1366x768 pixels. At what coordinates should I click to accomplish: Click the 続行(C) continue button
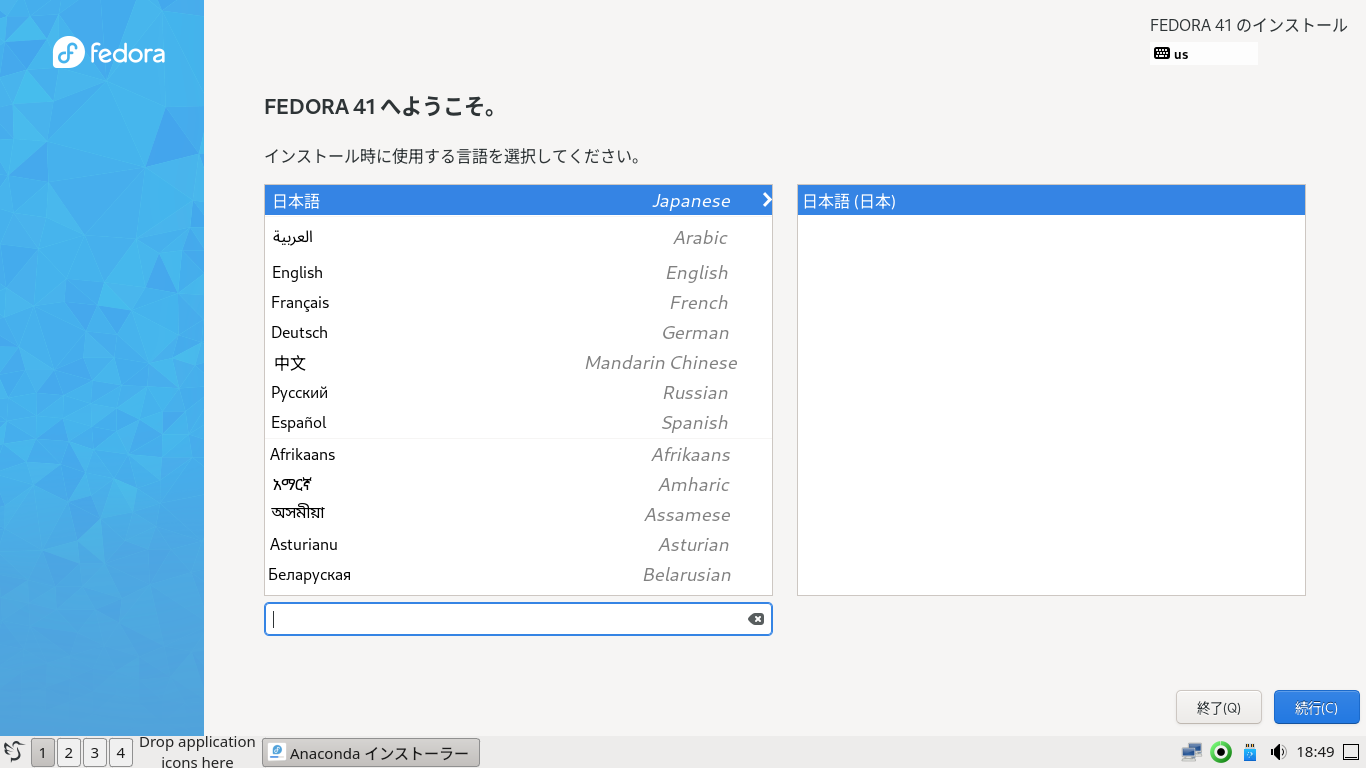coord(1316,707)
